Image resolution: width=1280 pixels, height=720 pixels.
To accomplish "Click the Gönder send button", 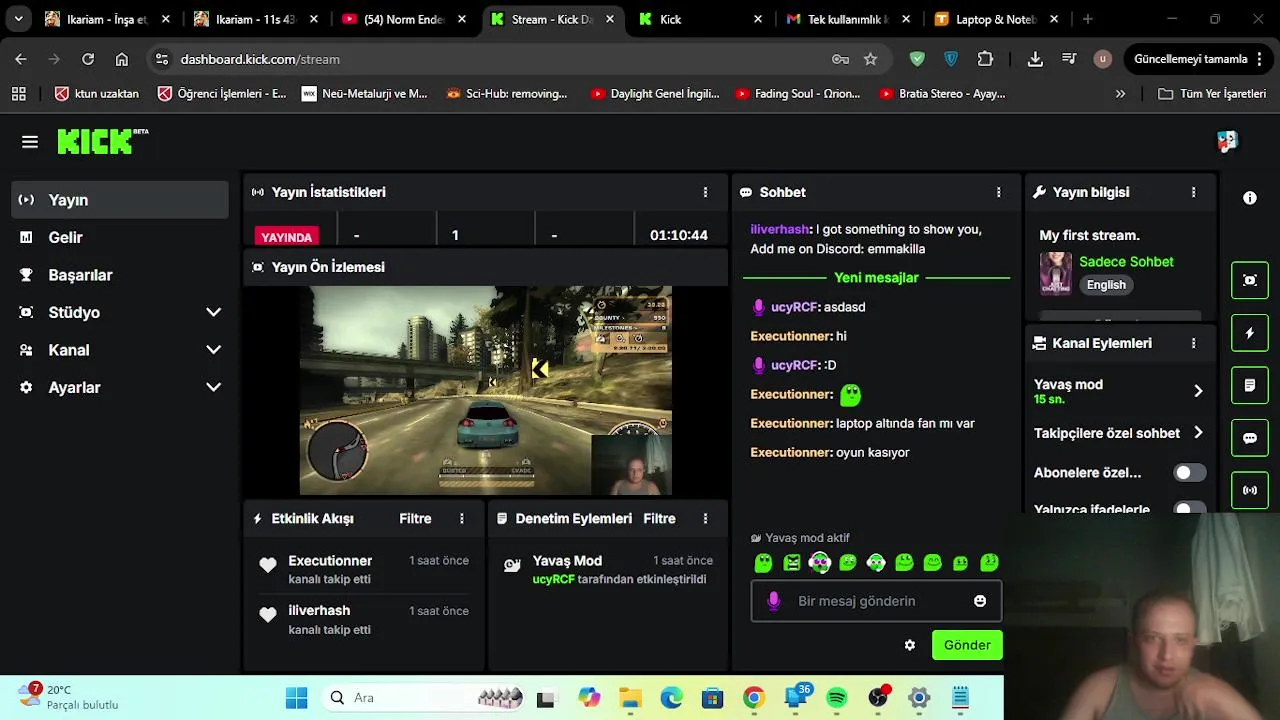I will pyautogui.click(x=967, y=645).
